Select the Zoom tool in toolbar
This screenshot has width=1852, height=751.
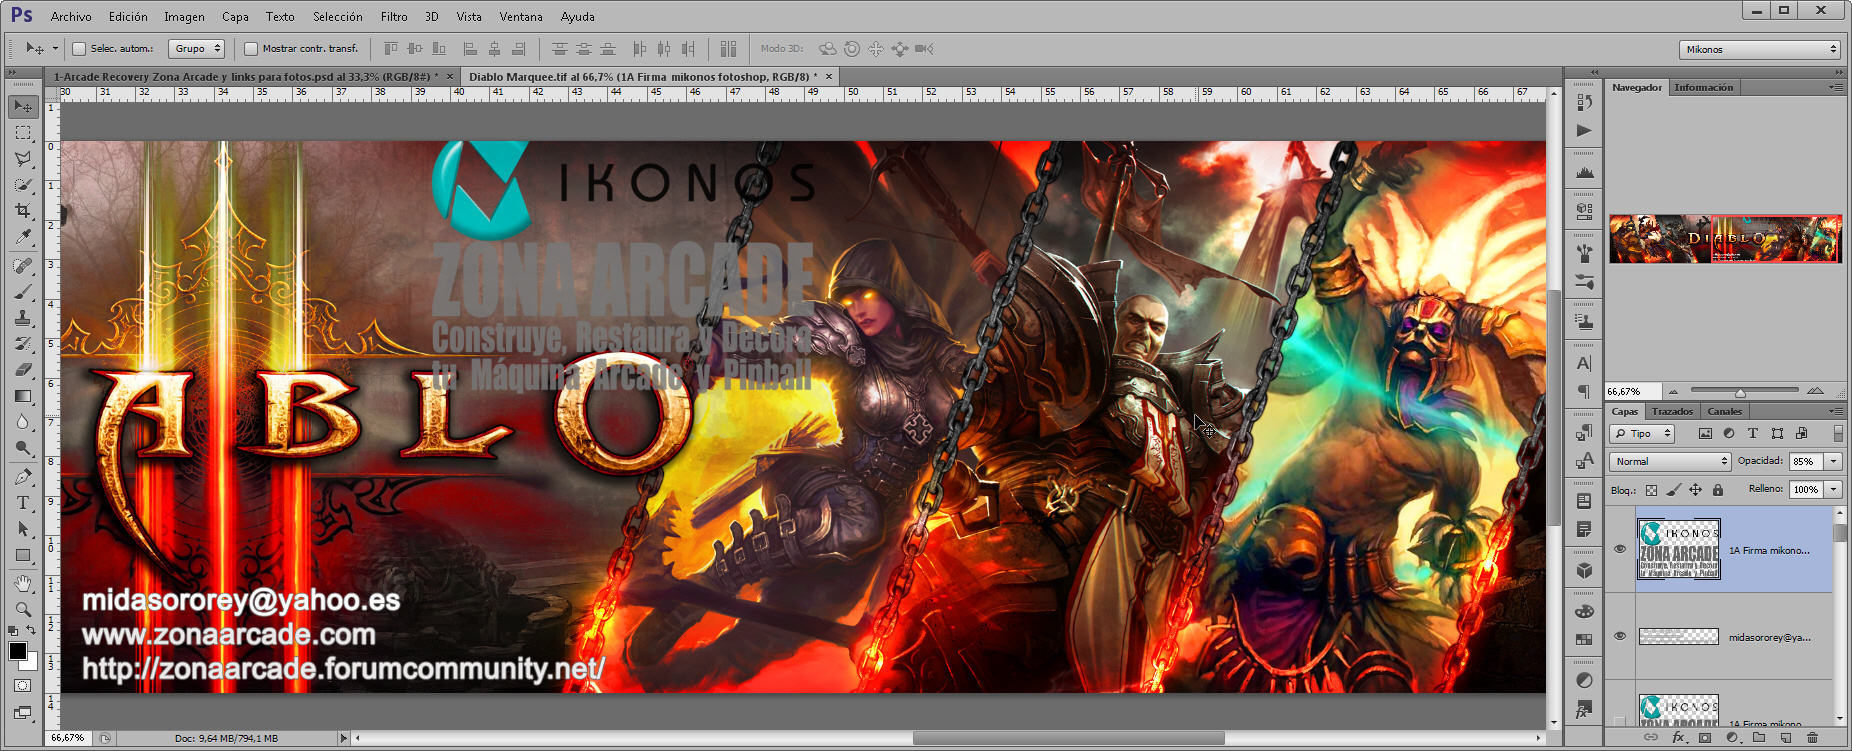click(x=22, y=609)
